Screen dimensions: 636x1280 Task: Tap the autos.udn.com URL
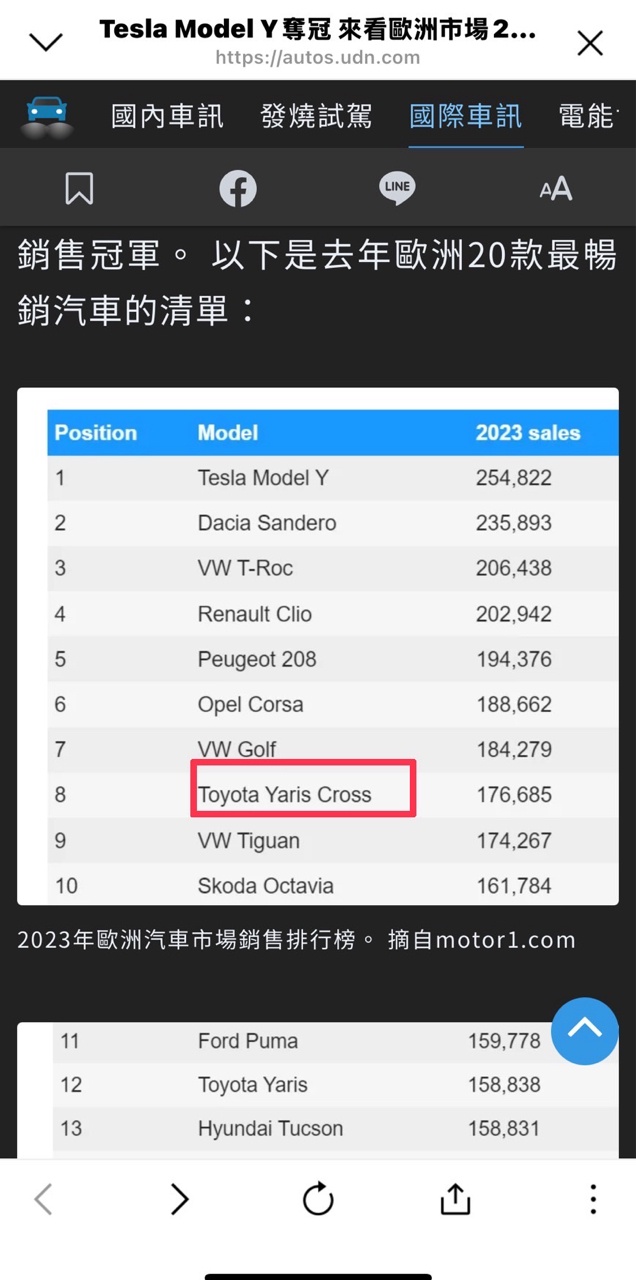coord(318,58)
